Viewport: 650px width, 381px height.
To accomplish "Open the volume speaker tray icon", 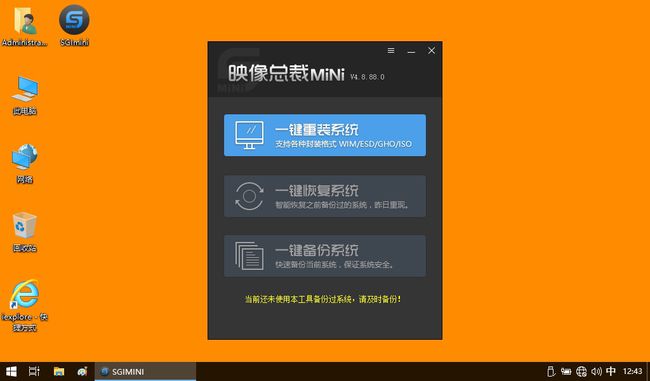I will 597,371.
